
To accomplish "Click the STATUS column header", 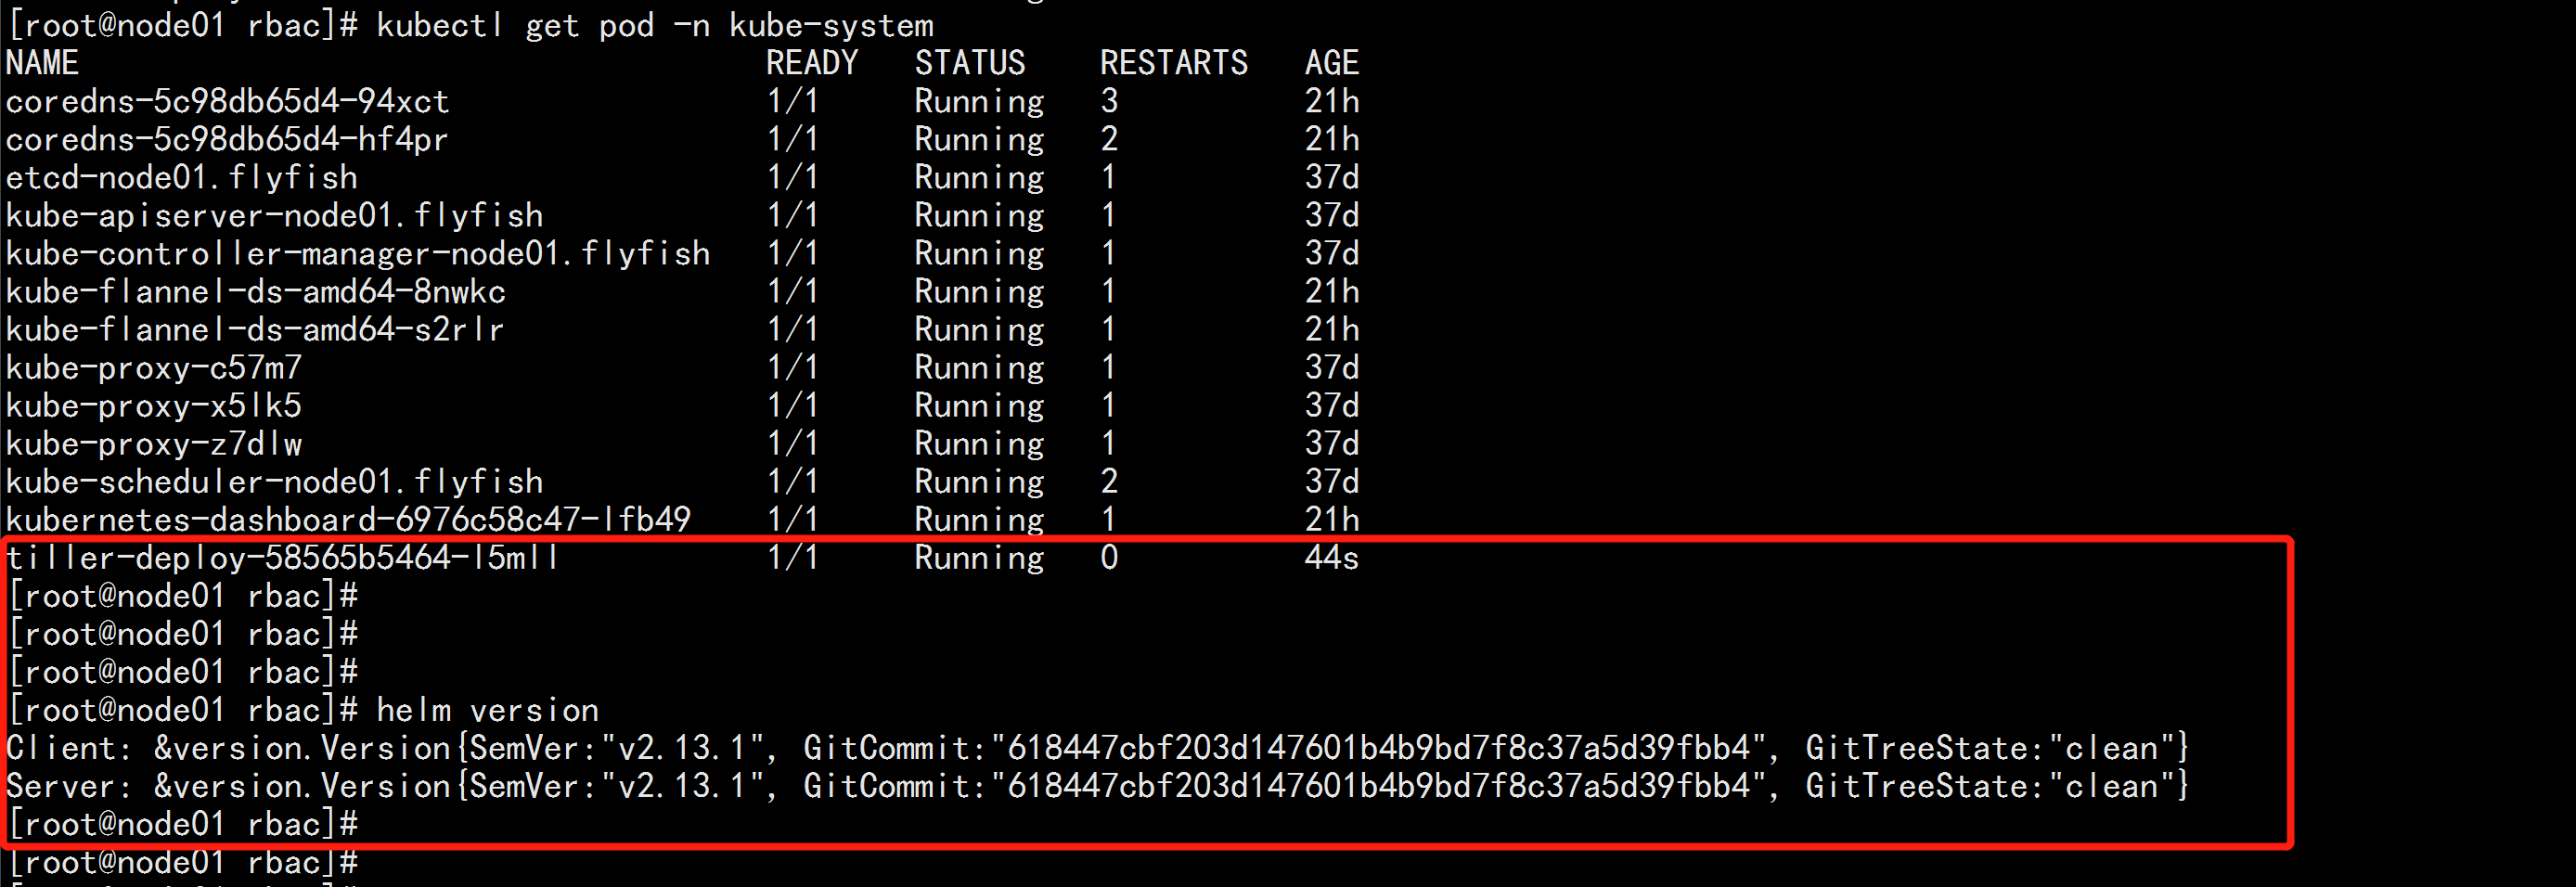I will point(970,63).
